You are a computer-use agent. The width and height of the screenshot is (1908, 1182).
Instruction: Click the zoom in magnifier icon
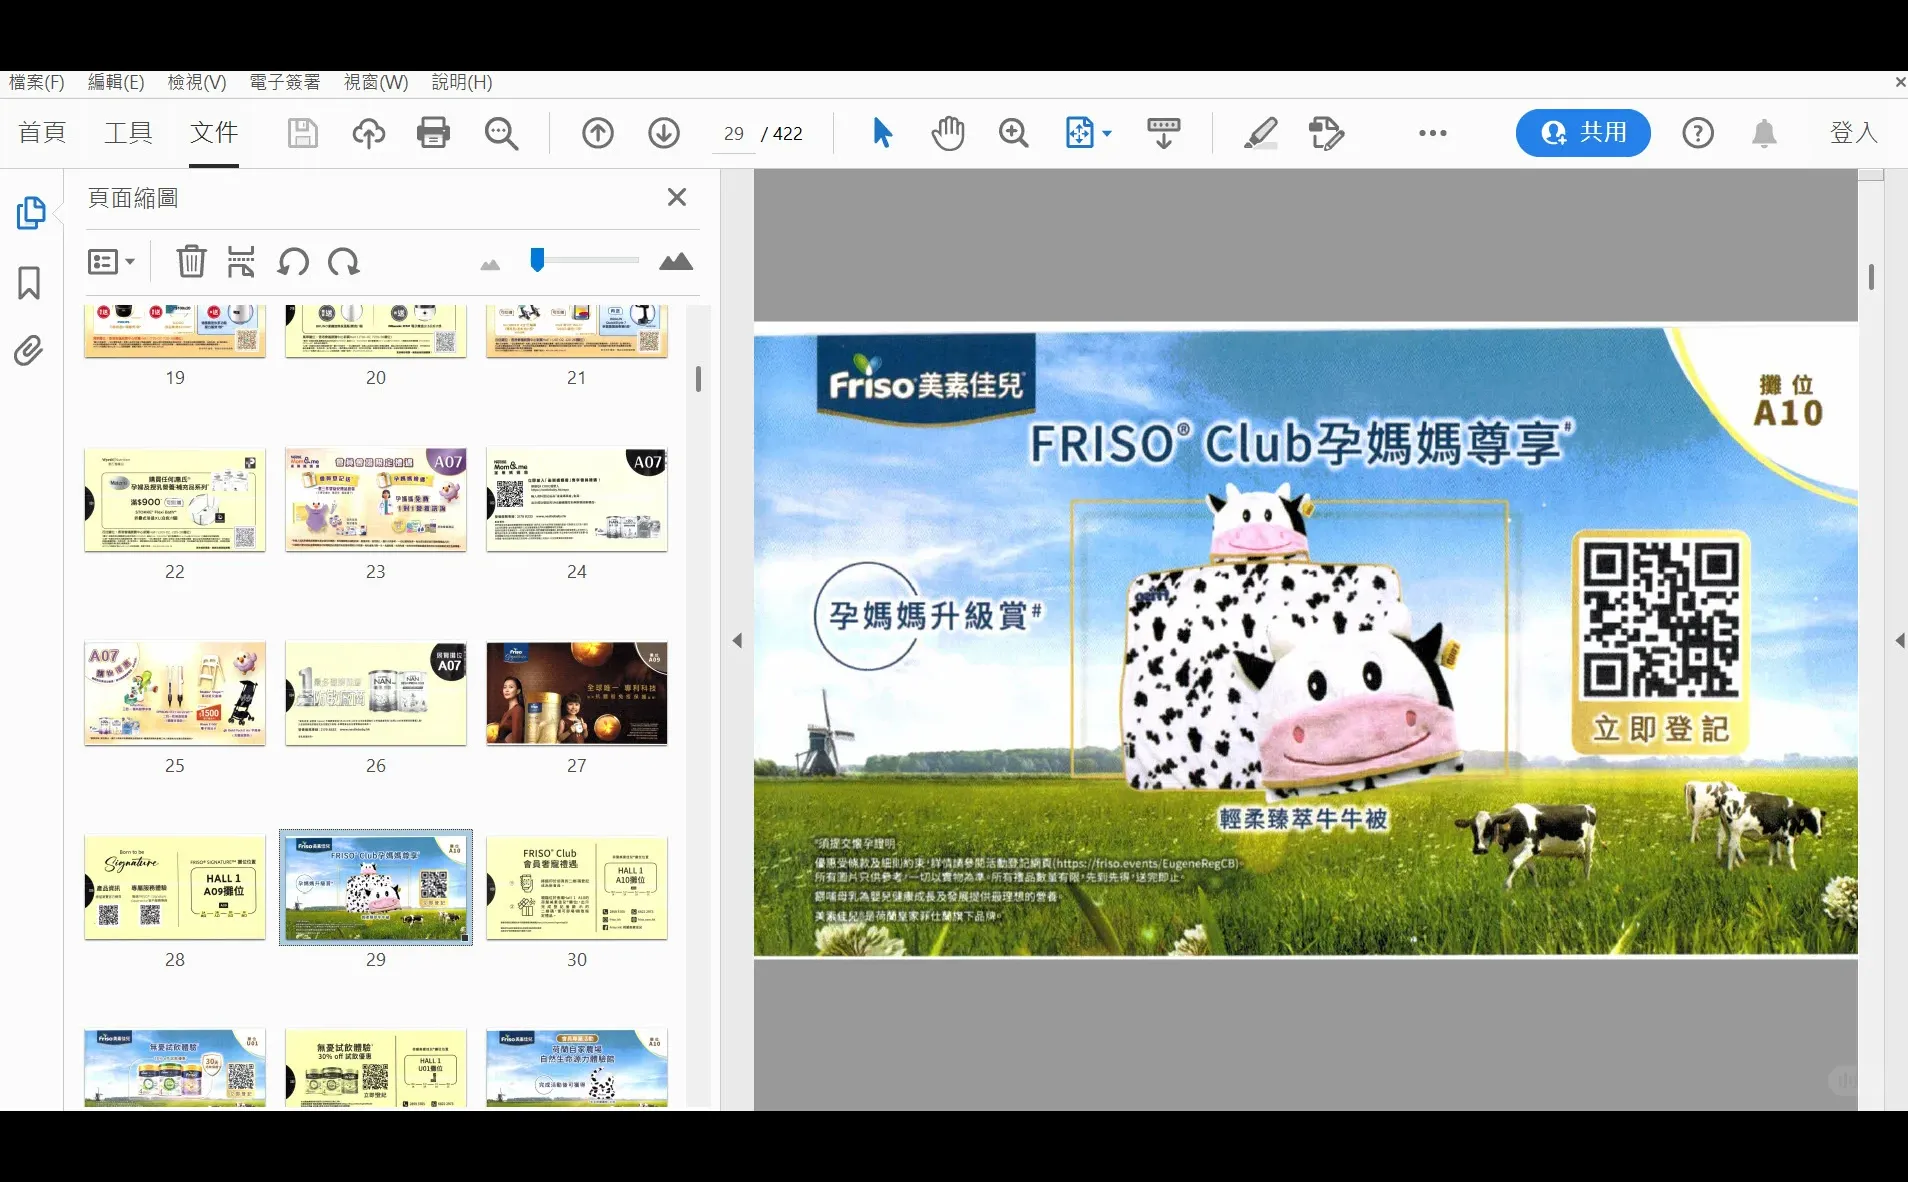click(1013, 133)
